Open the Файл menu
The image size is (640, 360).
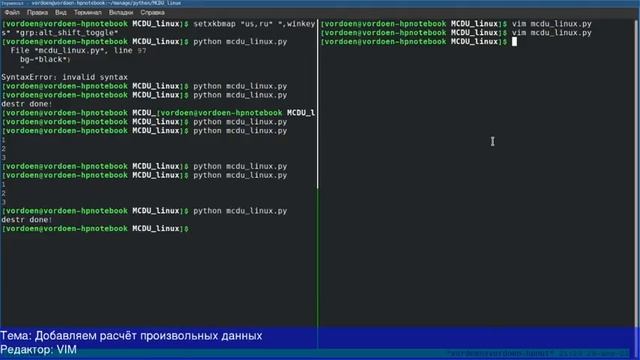tap(12, 13)
